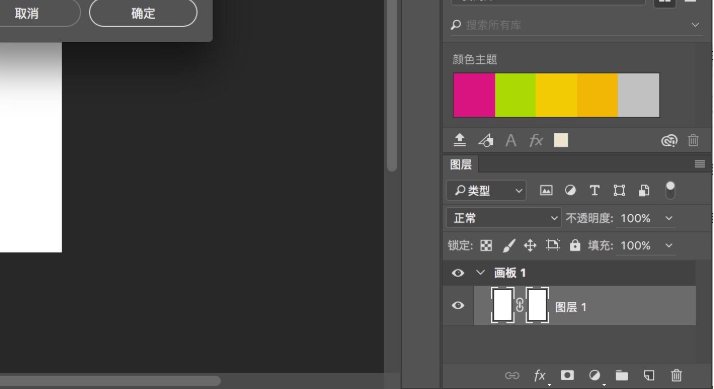Image resolution: width=714 pixels, height=389 pixels.
Task: Filter layers by type T icon
Action: click(594, 190)
